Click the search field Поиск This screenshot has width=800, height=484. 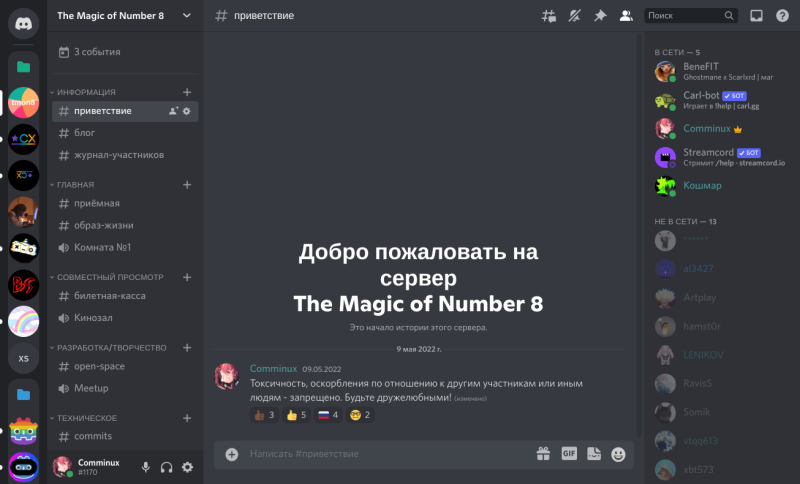tap(691, 16)
